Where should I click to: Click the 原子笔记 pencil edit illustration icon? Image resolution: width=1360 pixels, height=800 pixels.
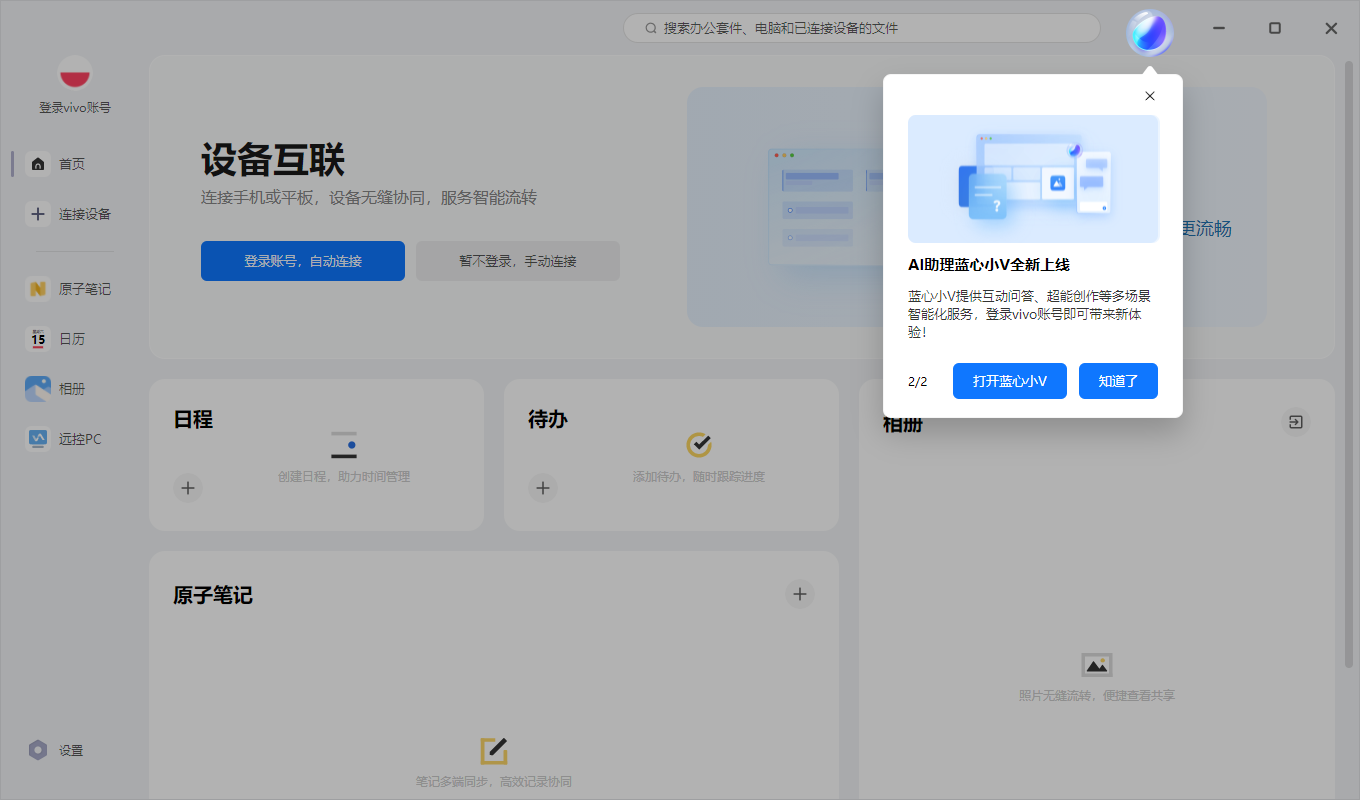click(x=494, y=751)
